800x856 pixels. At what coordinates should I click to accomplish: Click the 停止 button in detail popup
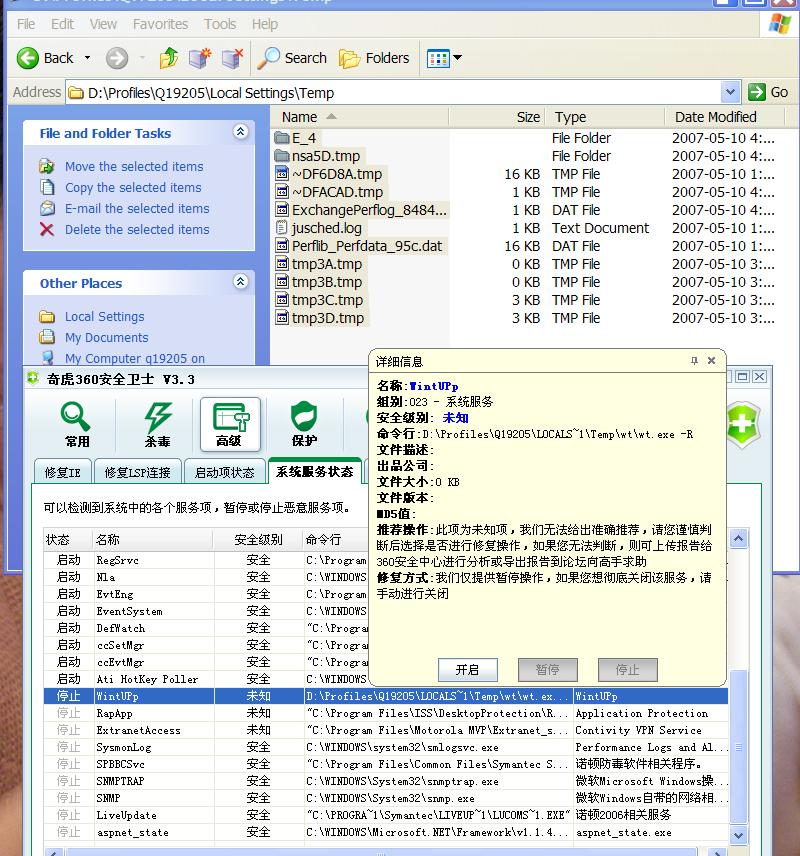[x=627, y=670]
